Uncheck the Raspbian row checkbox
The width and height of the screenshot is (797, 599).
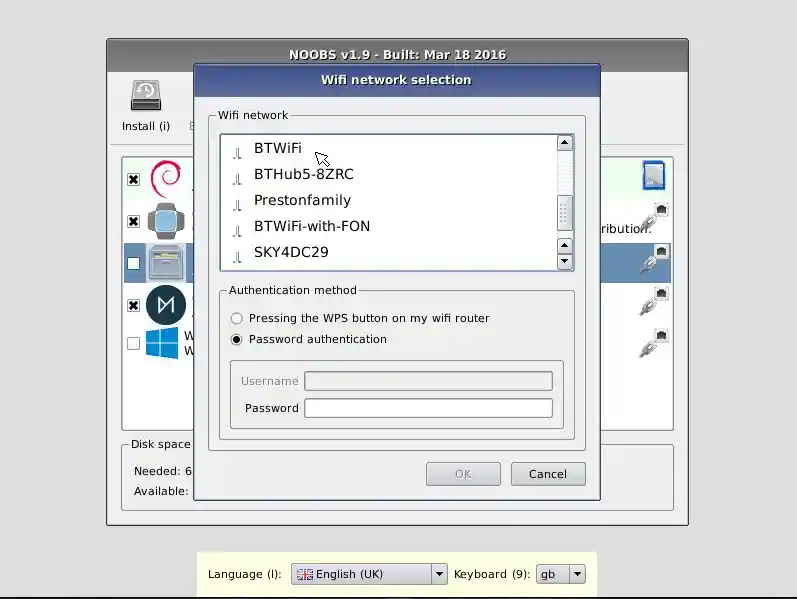point(133,179)
